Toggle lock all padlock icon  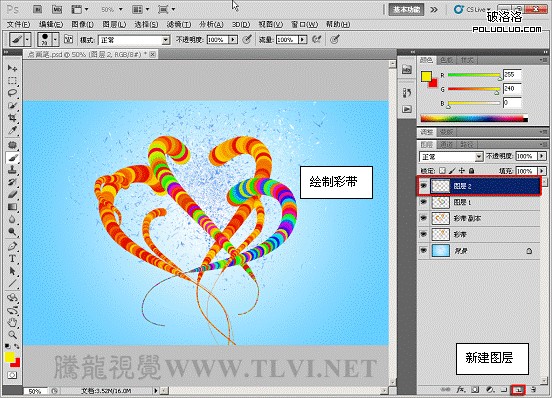click(x=471, y=171)
